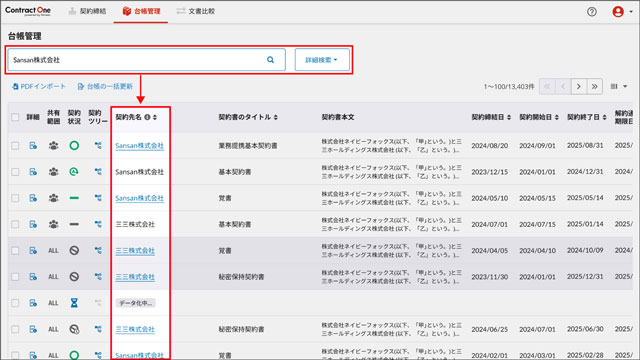Switch to the 文書比較 tab
640x360 pixels.
click(196, 11)
